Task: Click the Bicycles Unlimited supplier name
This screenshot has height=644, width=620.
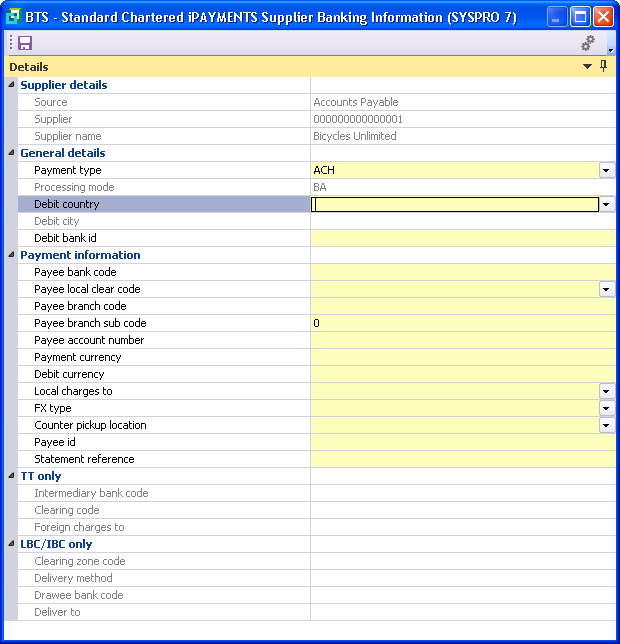Action: pos(355,136)
